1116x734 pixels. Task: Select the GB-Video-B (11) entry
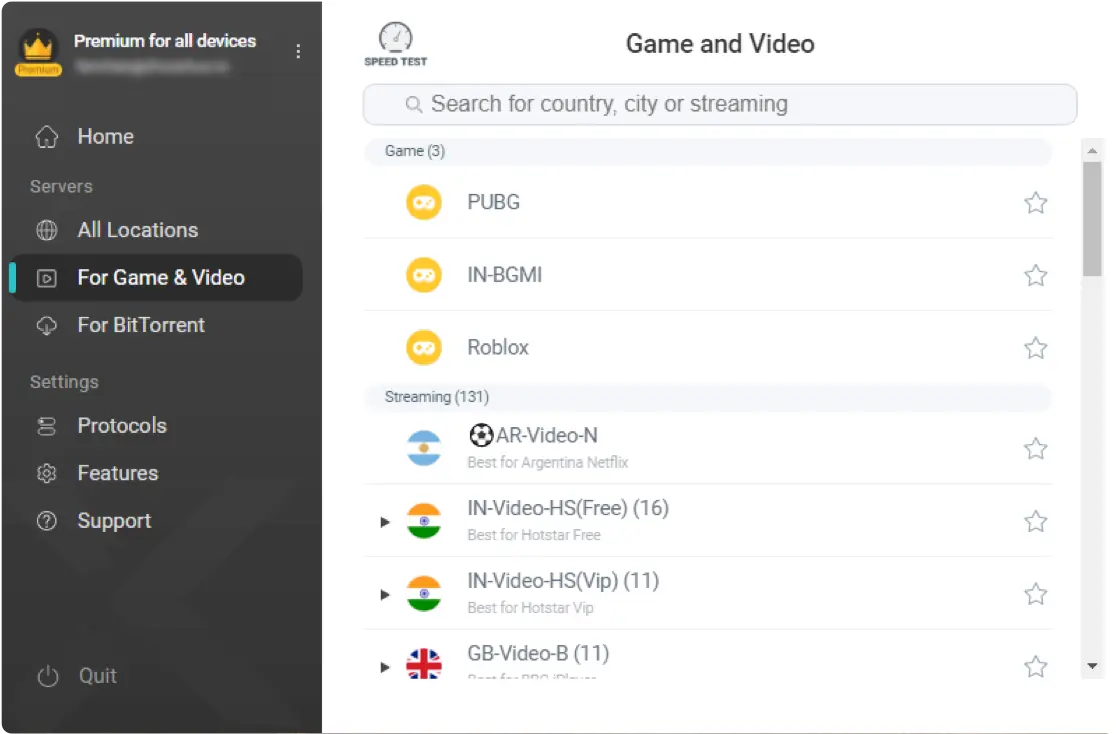click(708, 656)
